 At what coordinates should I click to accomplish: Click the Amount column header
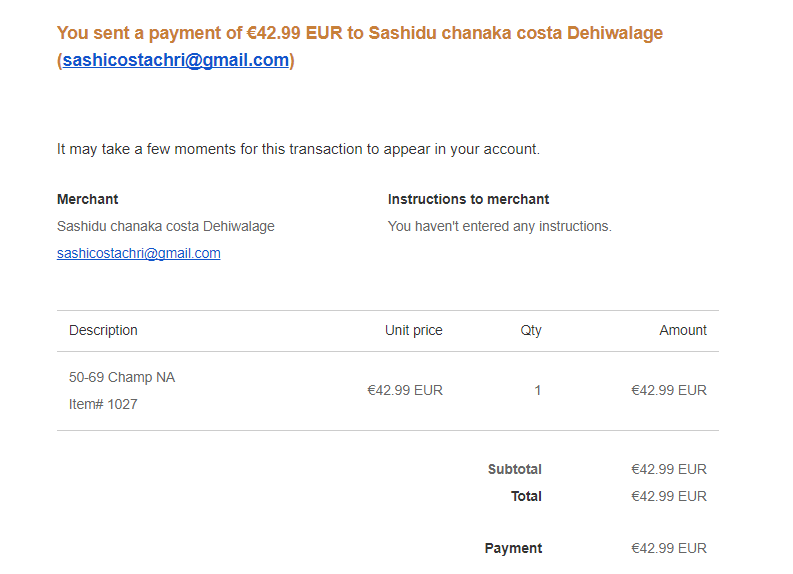[x=683, y=330]
